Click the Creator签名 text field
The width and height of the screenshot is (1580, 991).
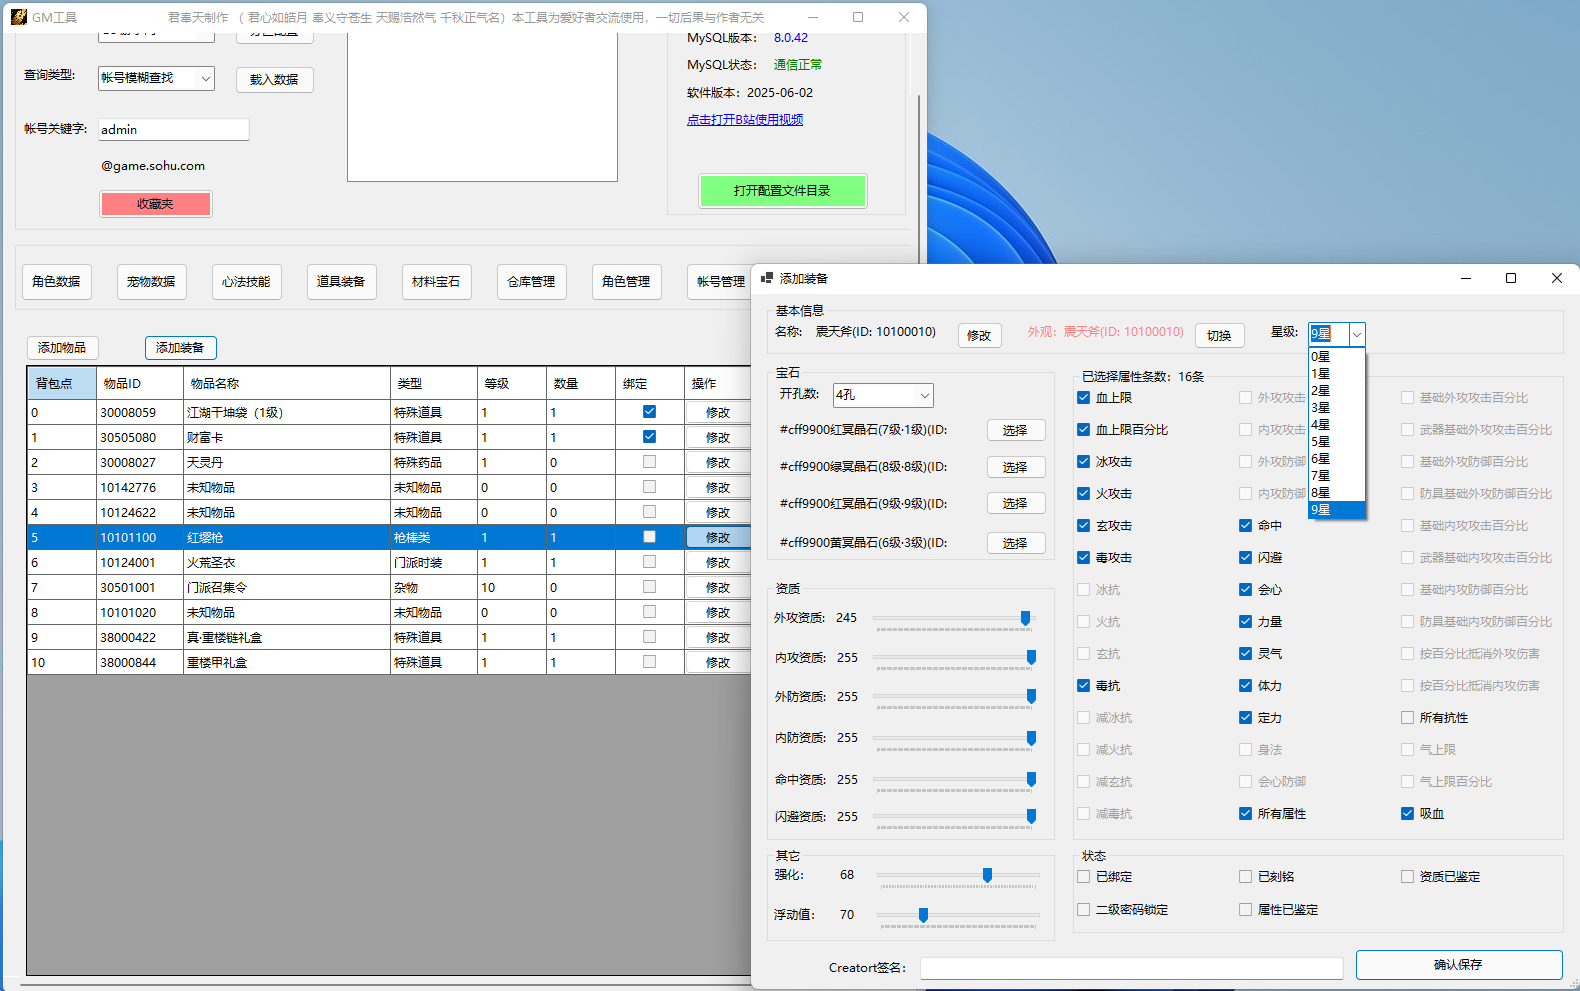[x=1131, y=968]
